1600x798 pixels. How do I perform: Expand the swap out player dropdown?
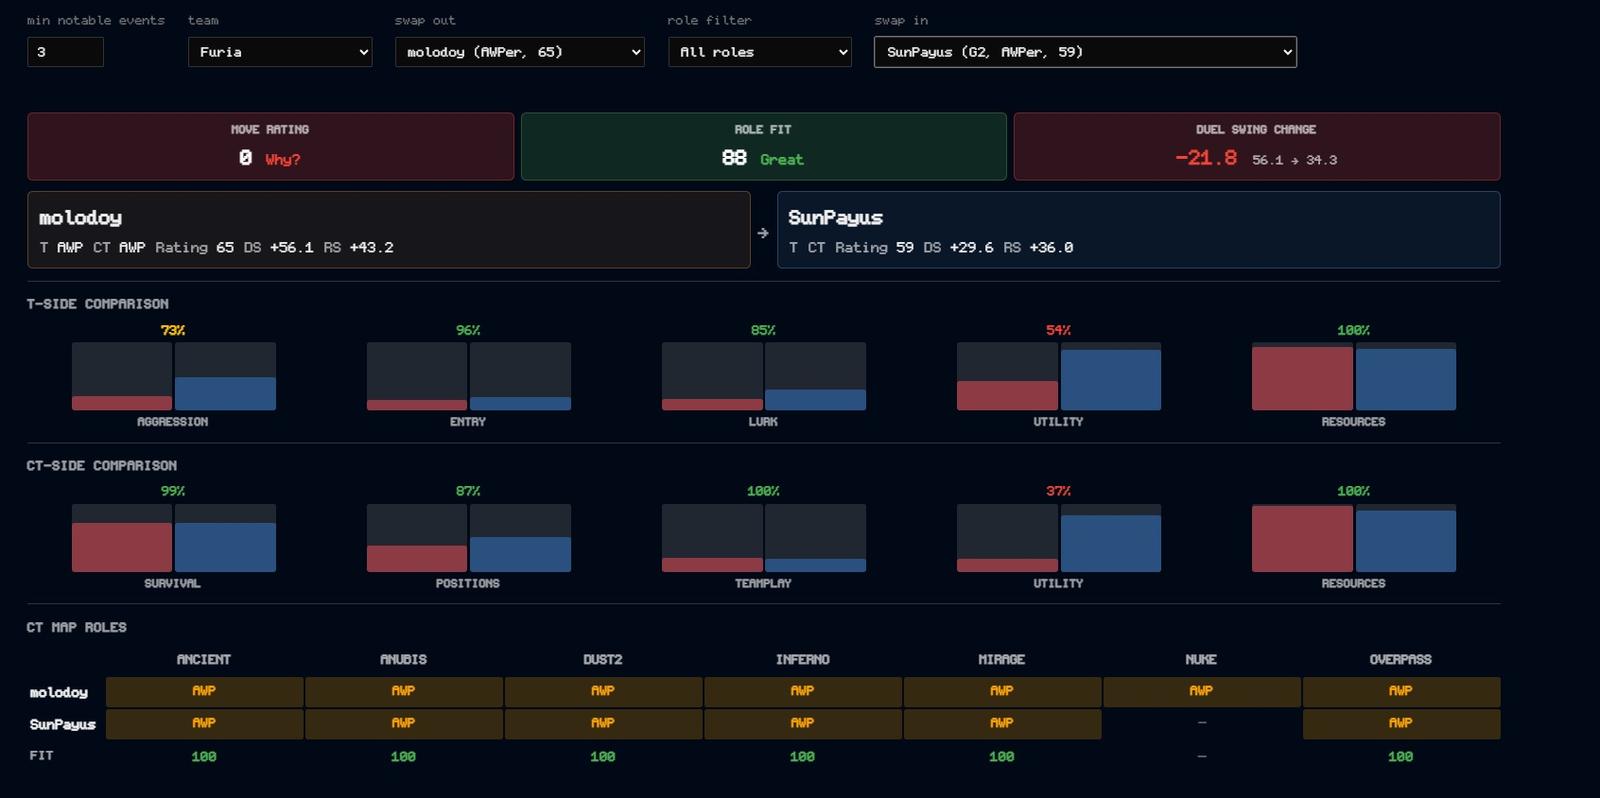coord(519,52)
